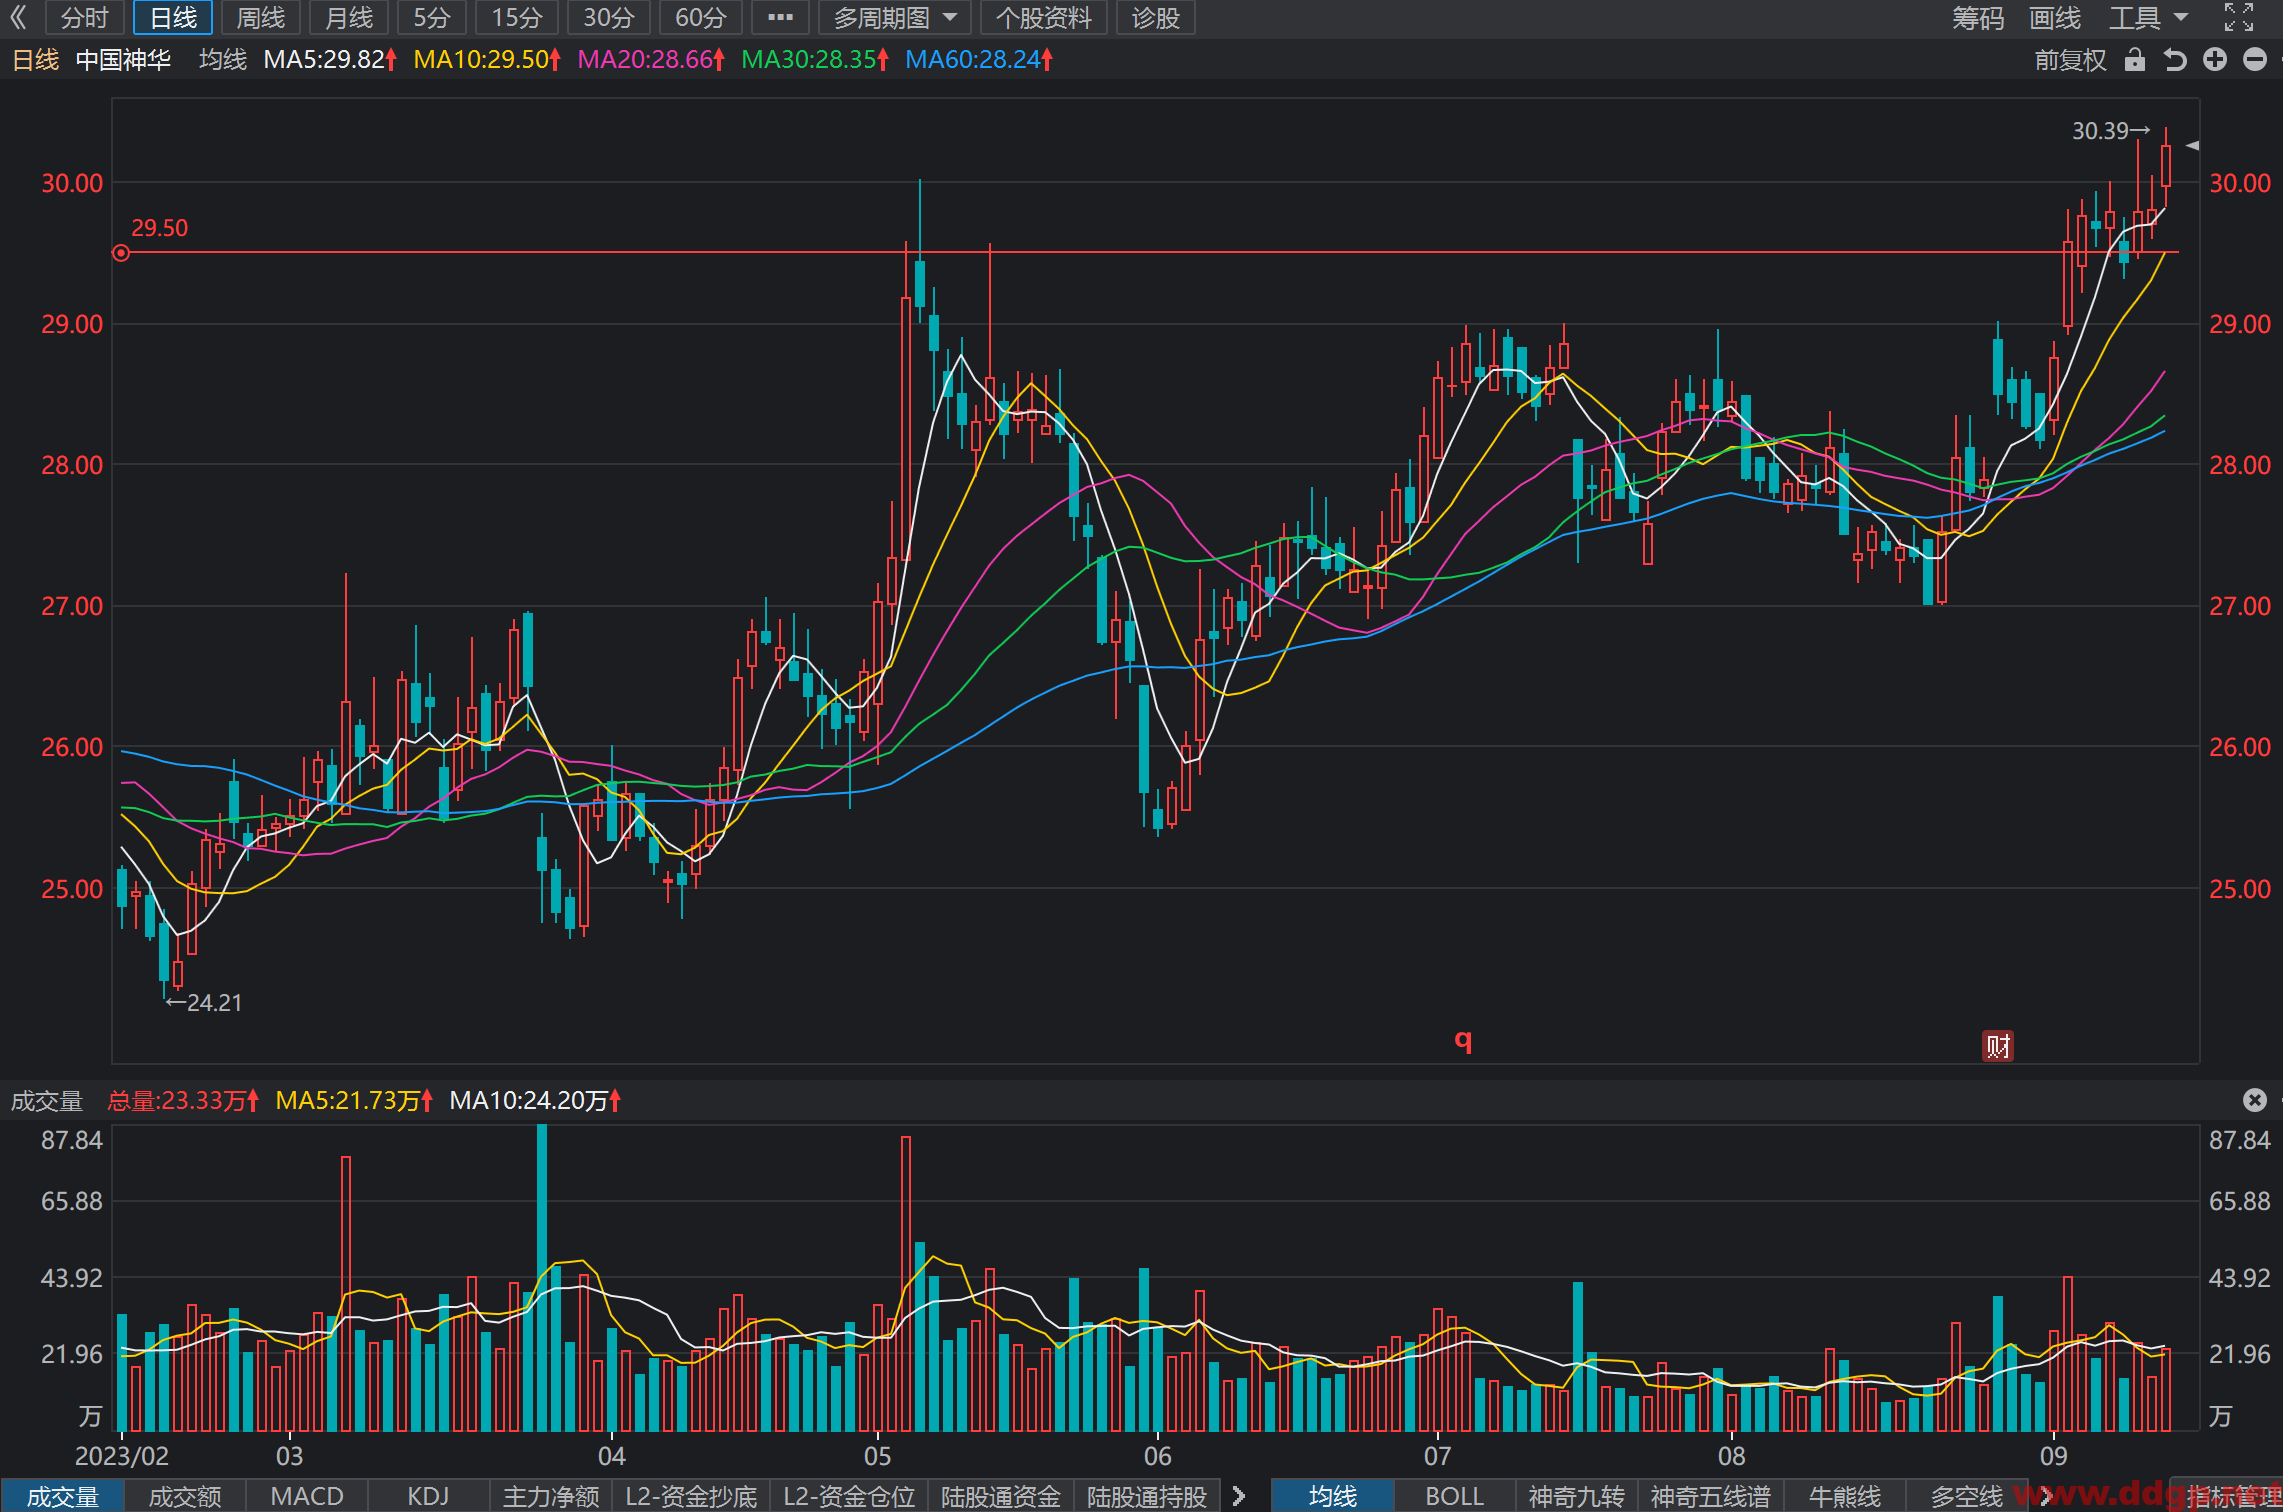Click the 财 financial report marker
The height and width of the screenshot is (1512, 2283).
[1998, 1046]
